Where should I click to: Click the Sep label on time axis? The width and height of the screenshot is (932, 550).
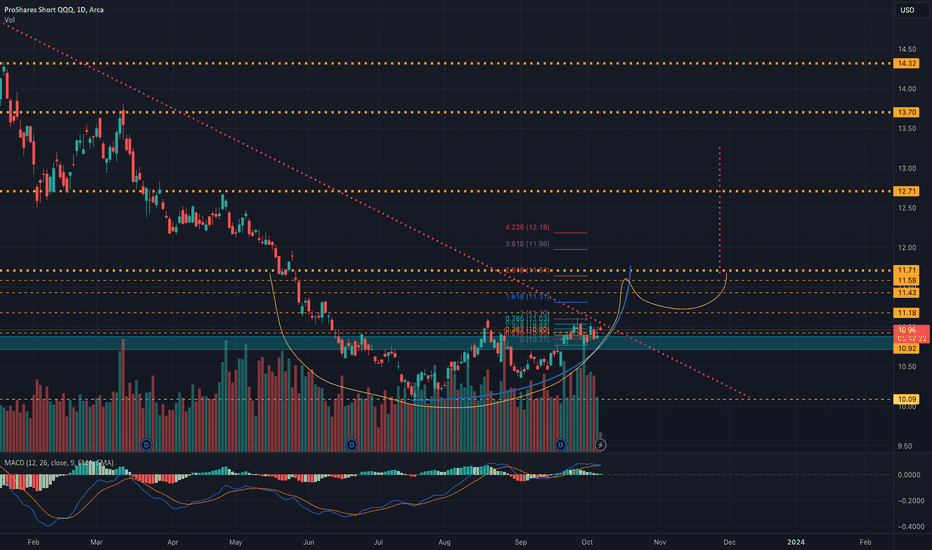tap(521, 542)
